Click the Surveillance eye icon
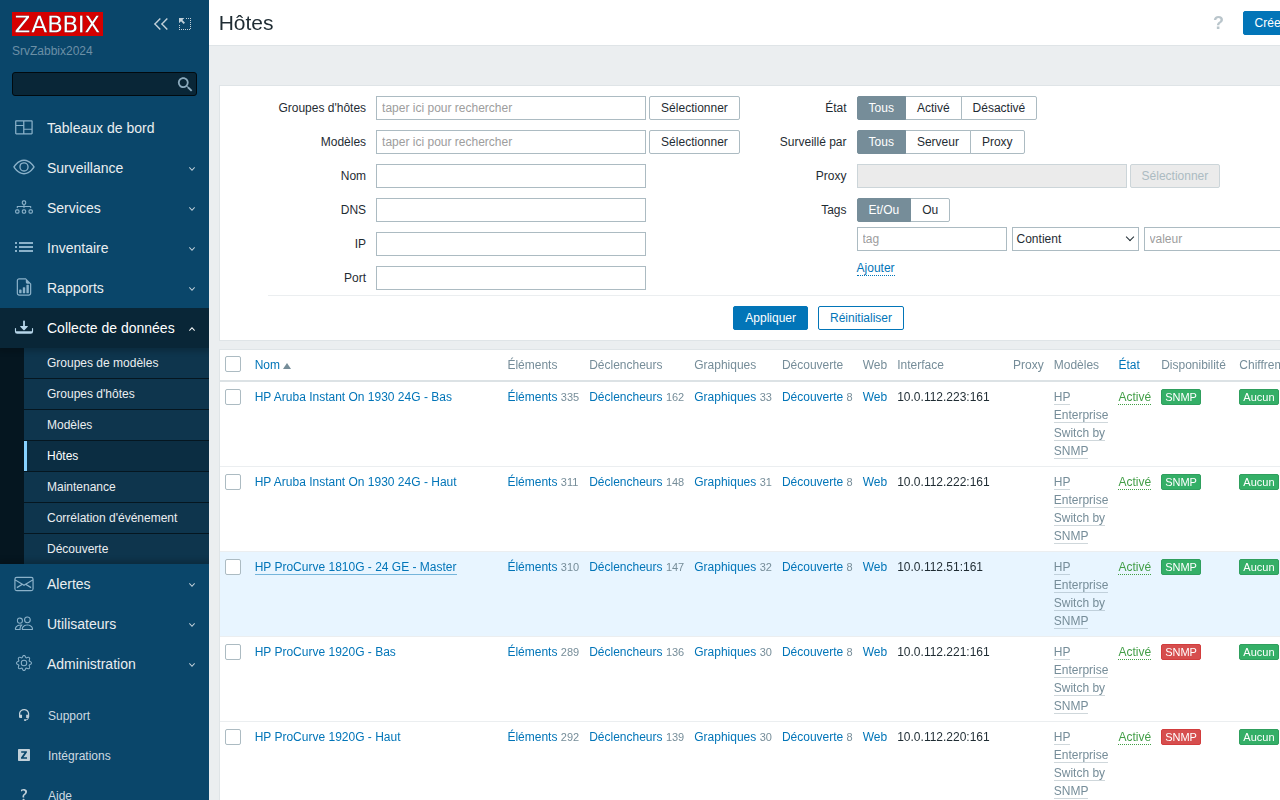The width and height of the screenshot is (1280, 800). [24, 168]
